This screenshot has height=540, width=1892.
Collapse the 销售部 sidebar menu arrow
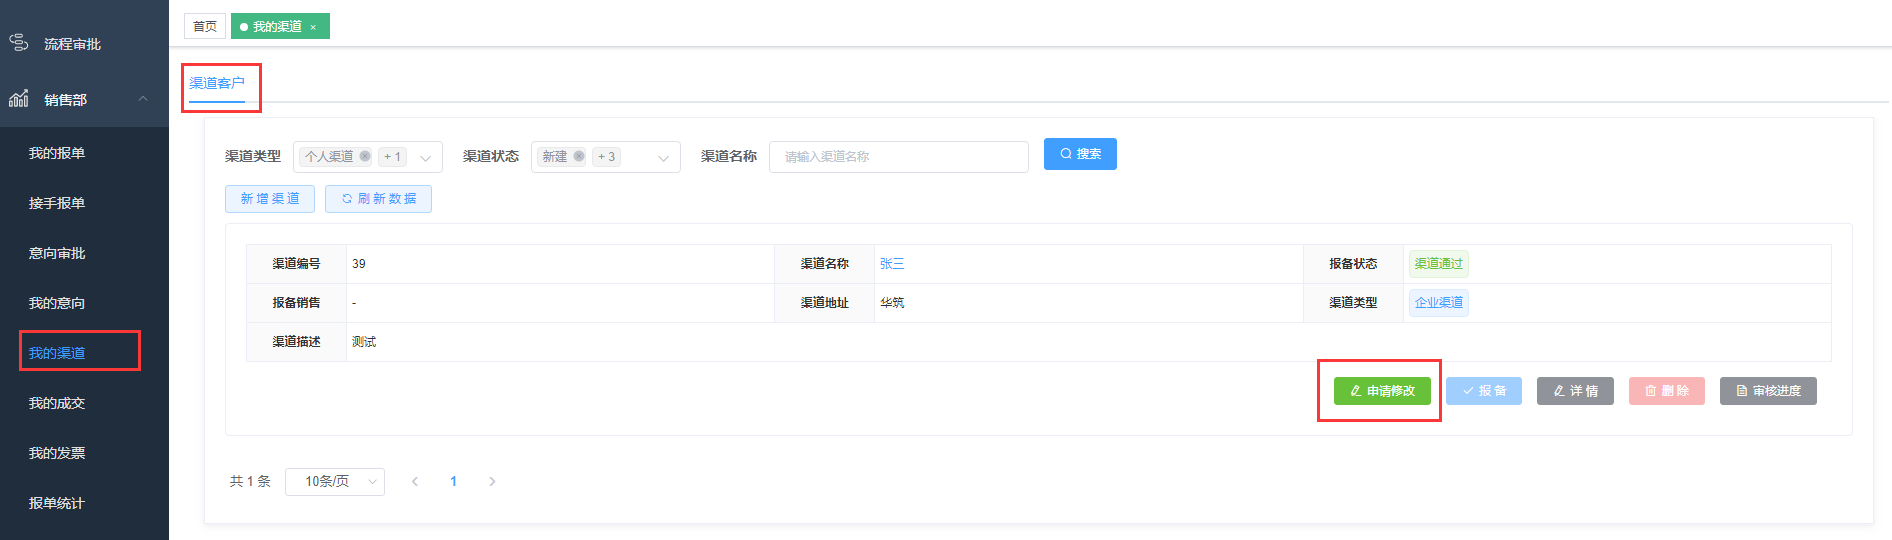pos(143,99)
